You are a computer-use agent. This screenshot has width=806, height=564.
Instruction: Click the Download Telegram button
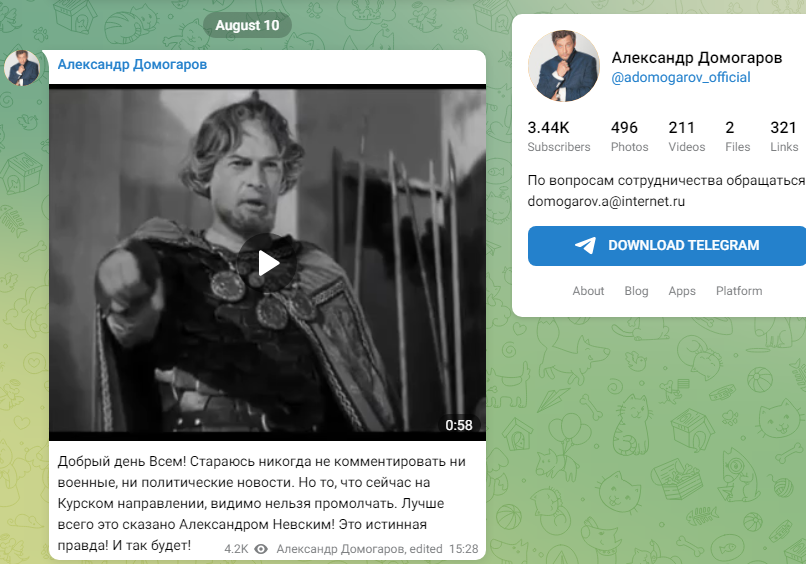point(667,246)
